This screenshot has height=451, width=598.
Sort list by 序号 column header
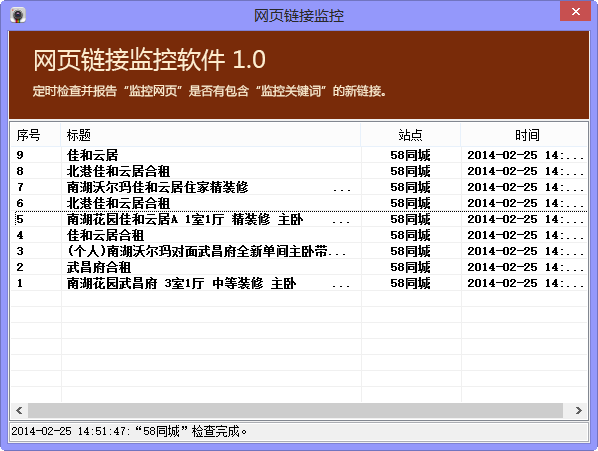35,135
